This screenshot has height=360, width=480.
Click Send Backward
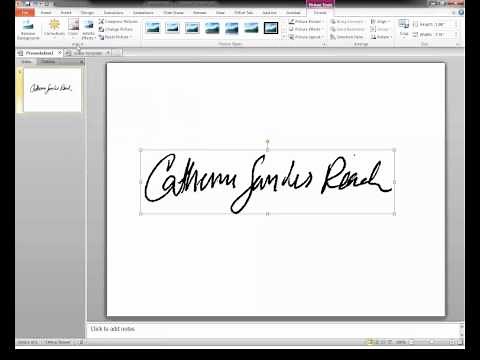point(348,29)
